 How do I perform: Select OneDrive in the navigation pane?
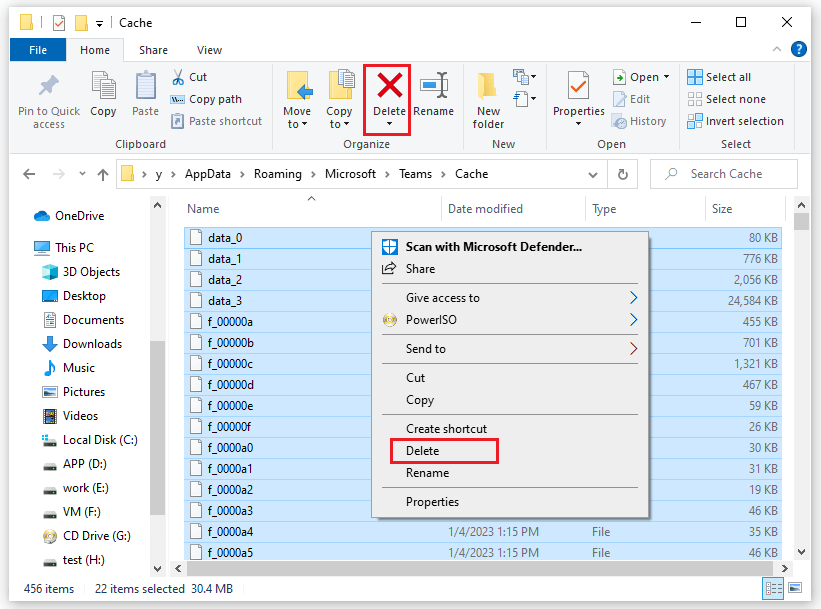coord(69,216)
